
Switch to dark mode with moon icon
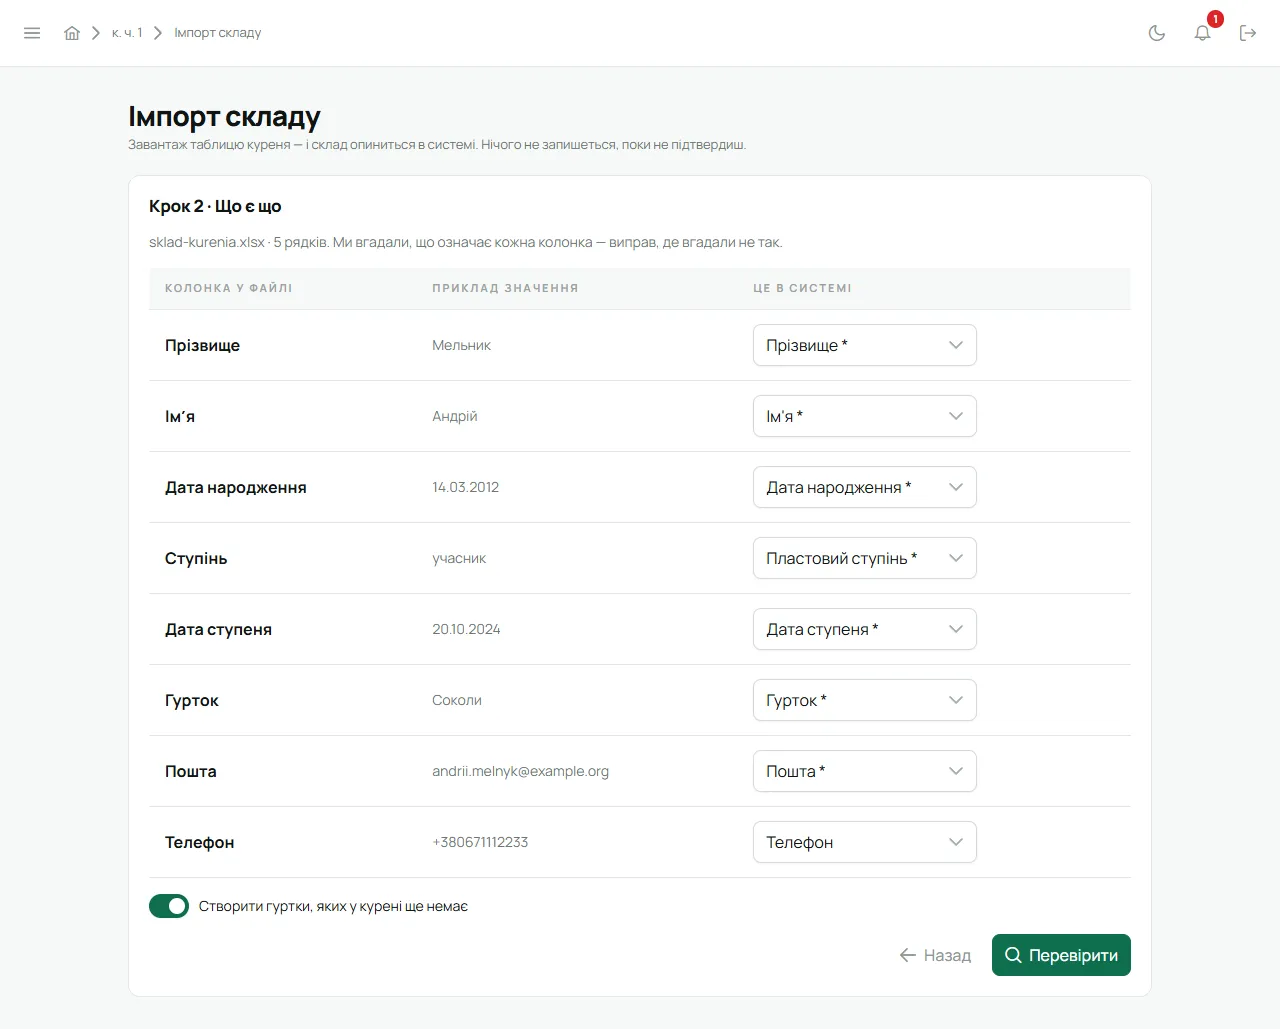point(1157,33)
